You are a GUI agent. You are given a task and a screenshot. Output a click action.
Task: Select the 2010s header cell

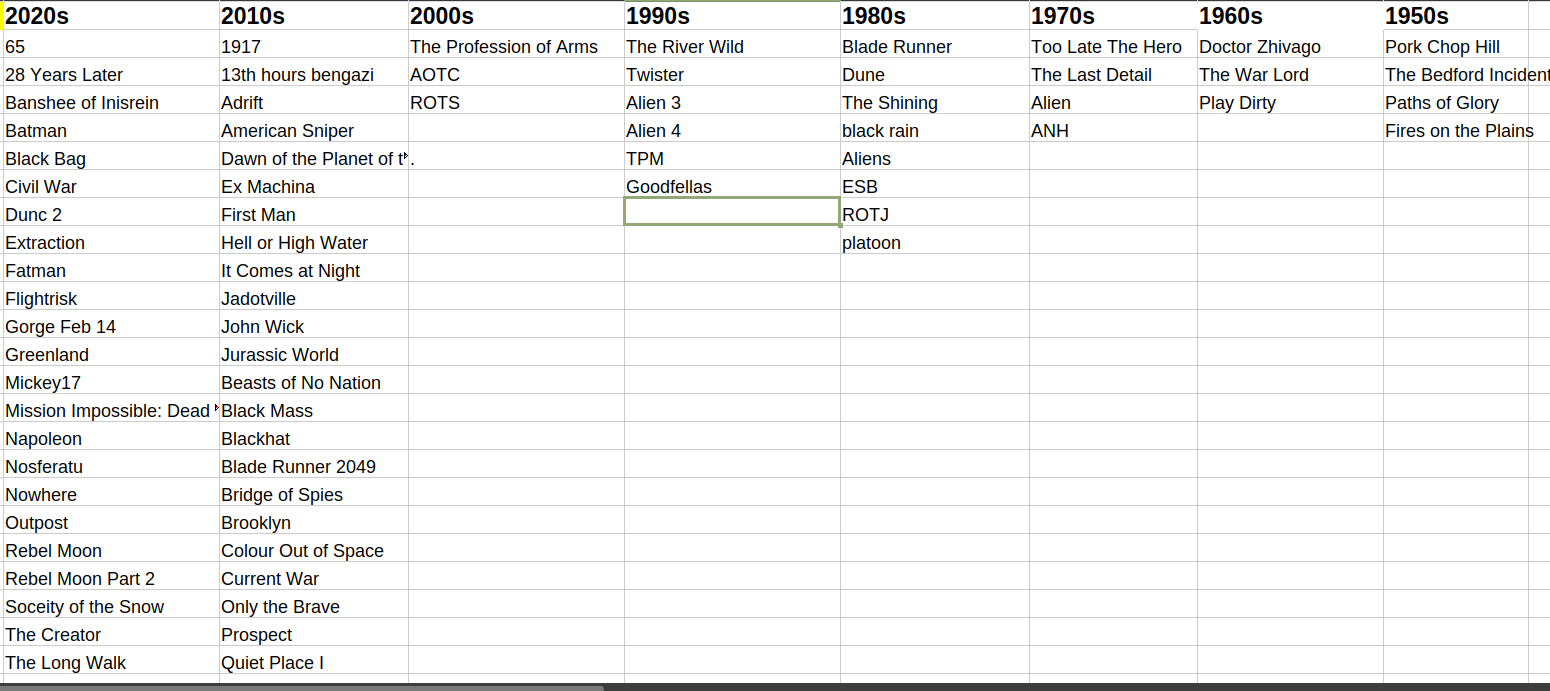click(x=314, y=16)
